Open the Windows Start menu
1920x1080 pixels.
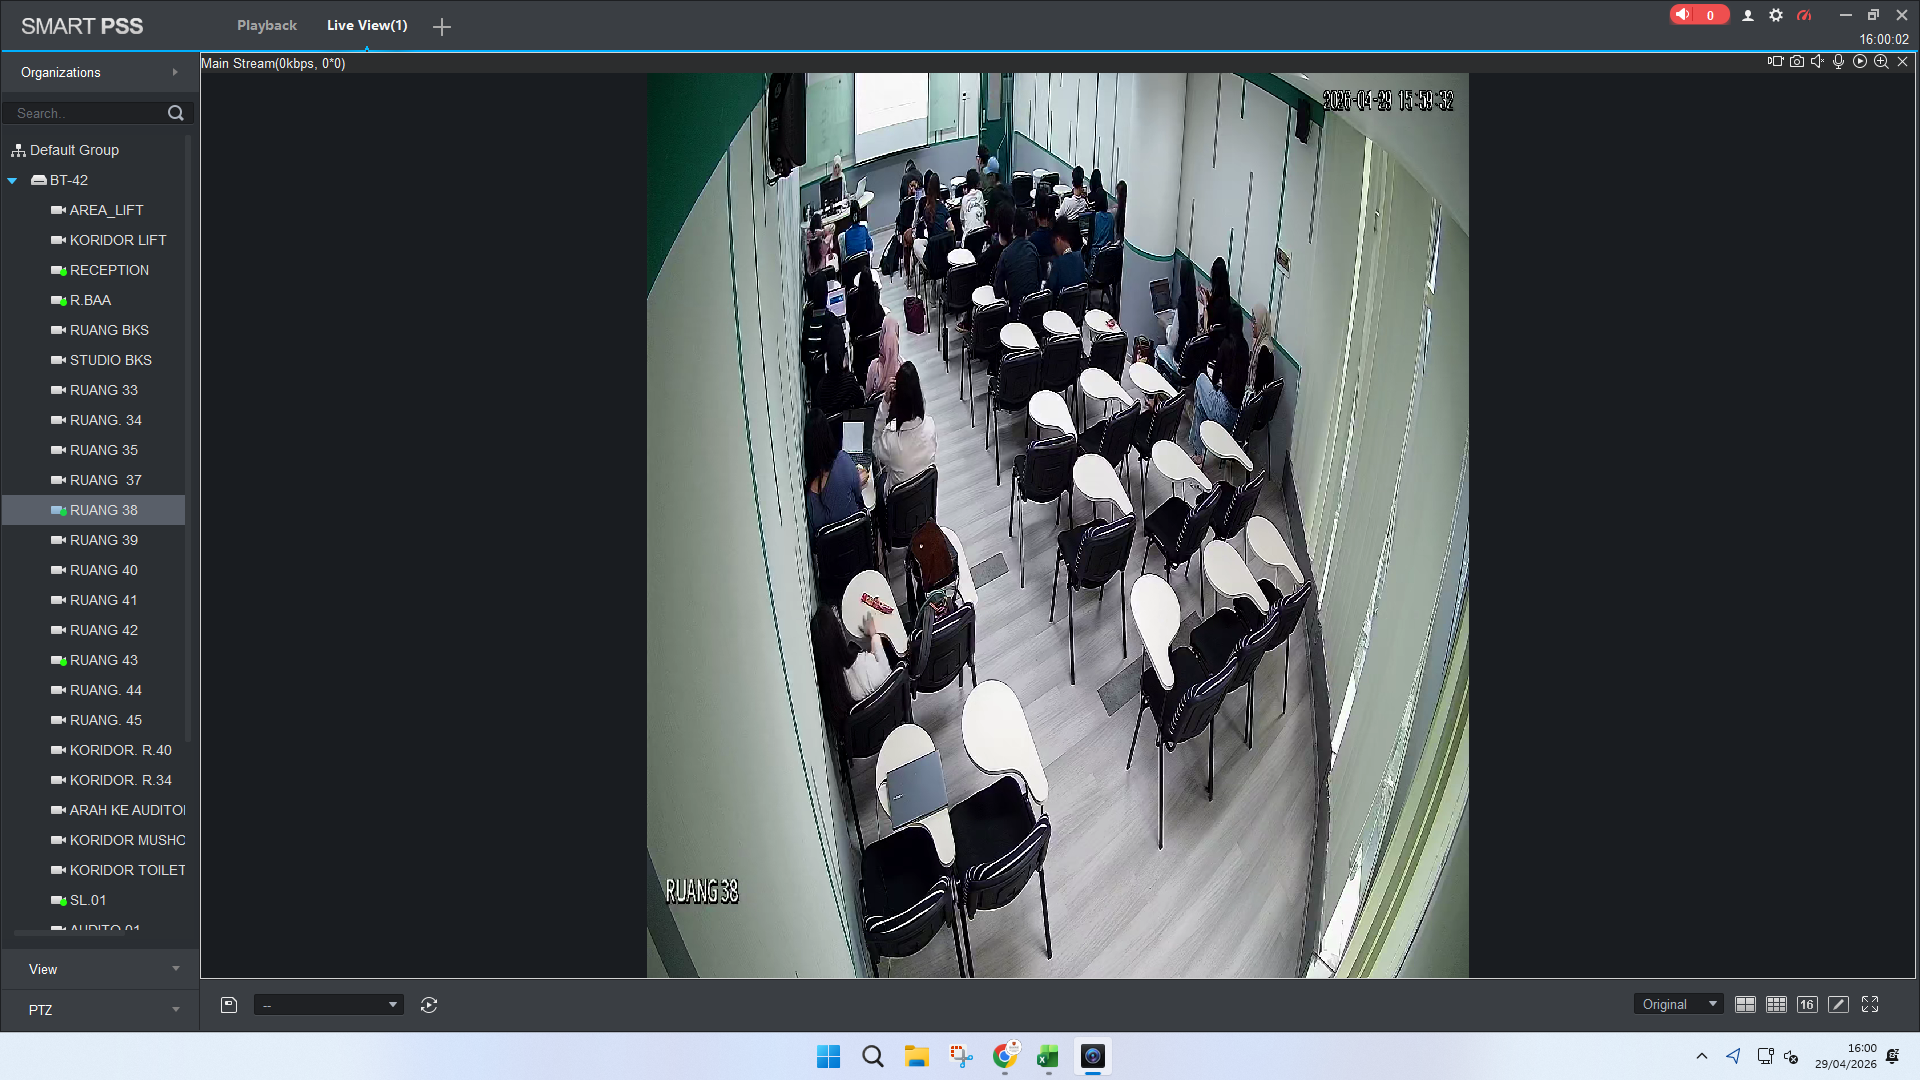pos(828,1057)
